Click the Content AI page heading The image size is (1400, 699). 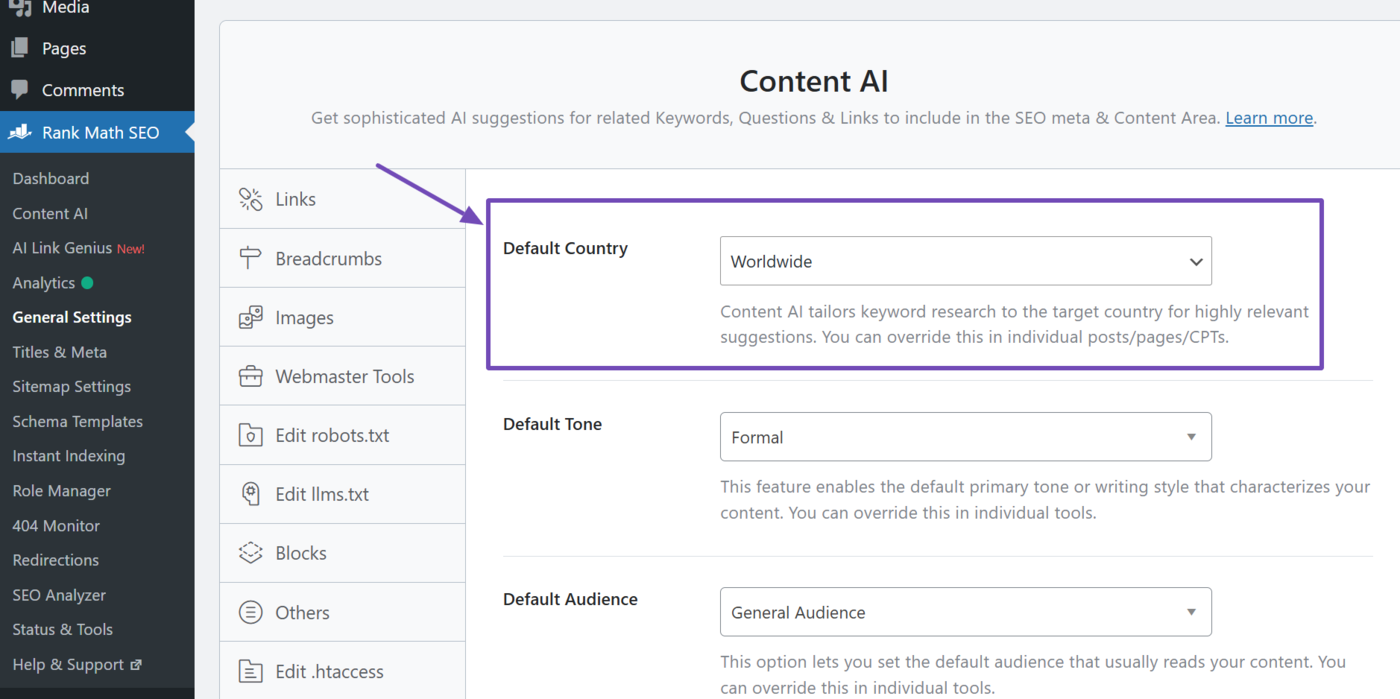click(x=814, y=81)
